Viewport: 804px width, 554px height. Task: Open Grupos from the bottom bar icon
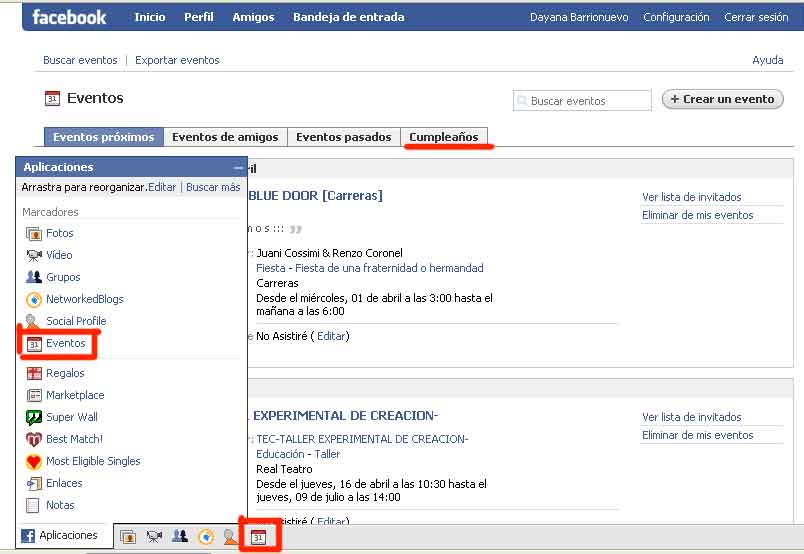point(179,536)
